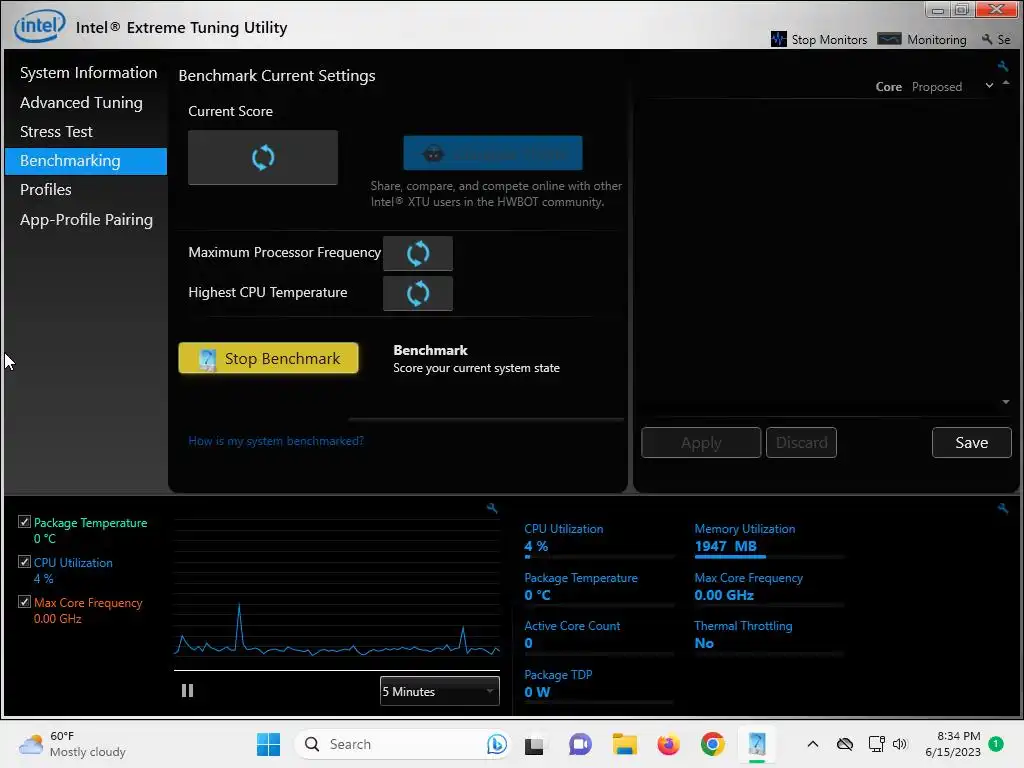Click the Highest CPU Temperature refresh icon

coord(417,293)
